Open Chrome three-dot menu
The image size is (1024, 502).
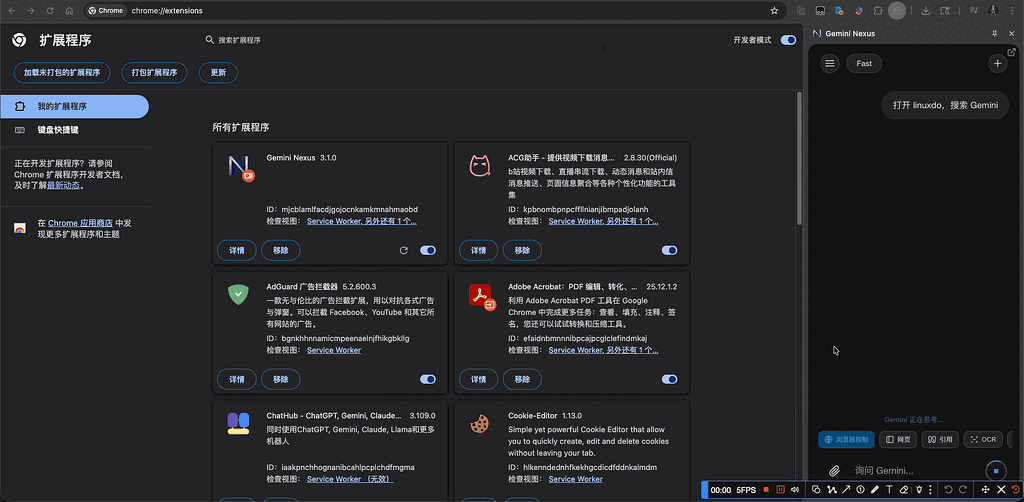(1012, 10)
